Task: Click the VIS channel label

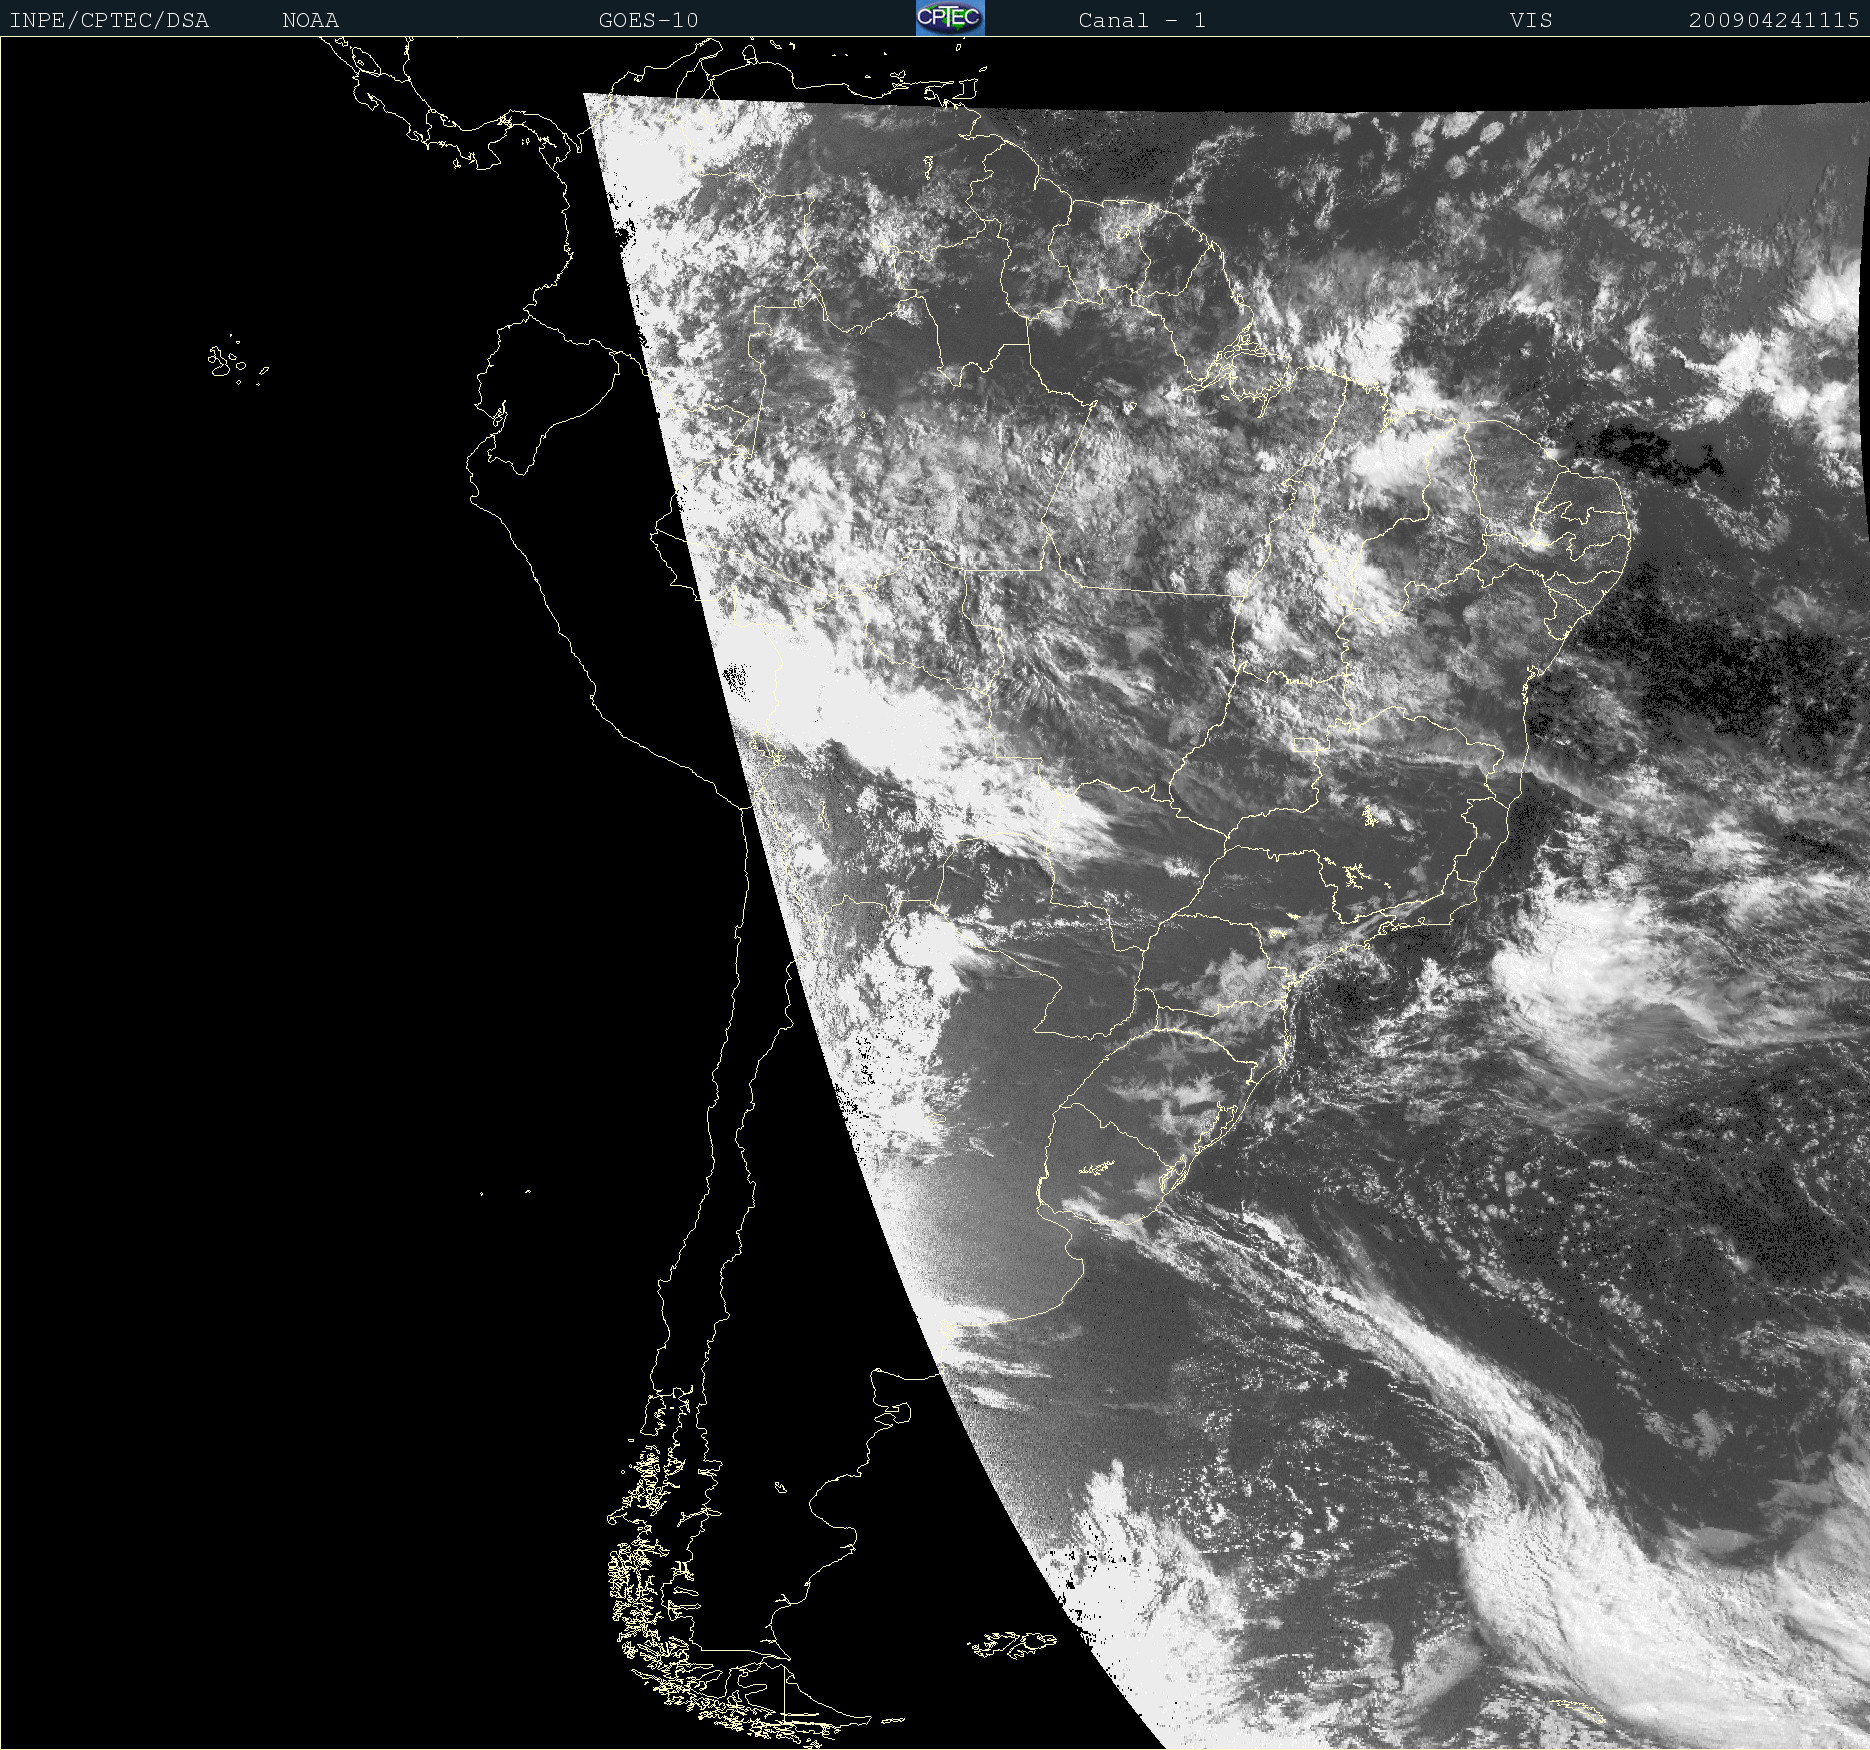Action: (1531, 20)
